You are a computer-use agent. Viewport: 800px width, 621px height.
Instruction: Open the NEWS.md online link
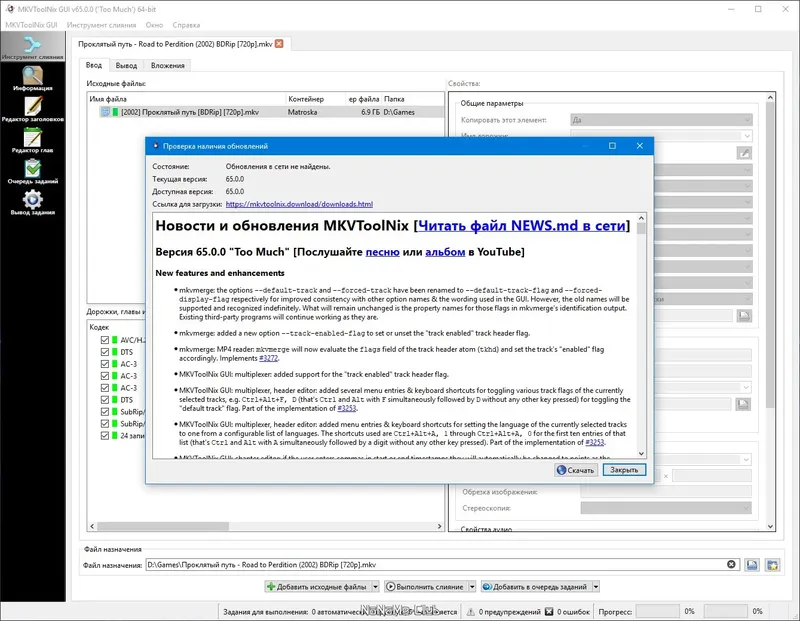click(x=521, y=226)
